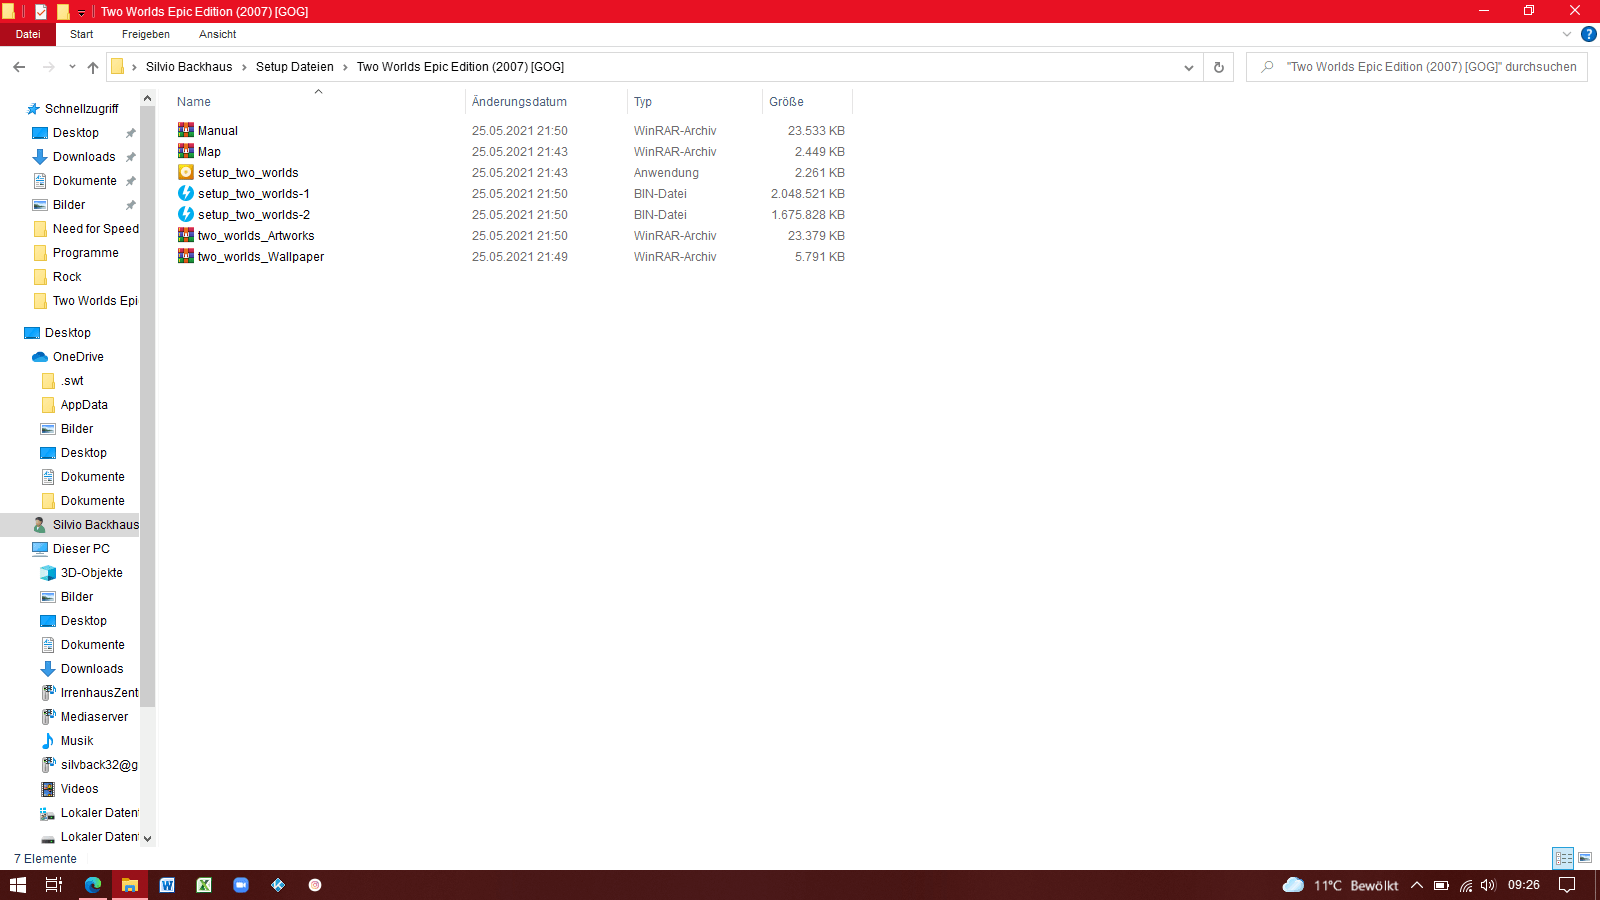Image resolution: width=1600 pixels, height=900 pixels.
Task: Select the Manual WinRAR archive icon
Action: coord(186,130)
